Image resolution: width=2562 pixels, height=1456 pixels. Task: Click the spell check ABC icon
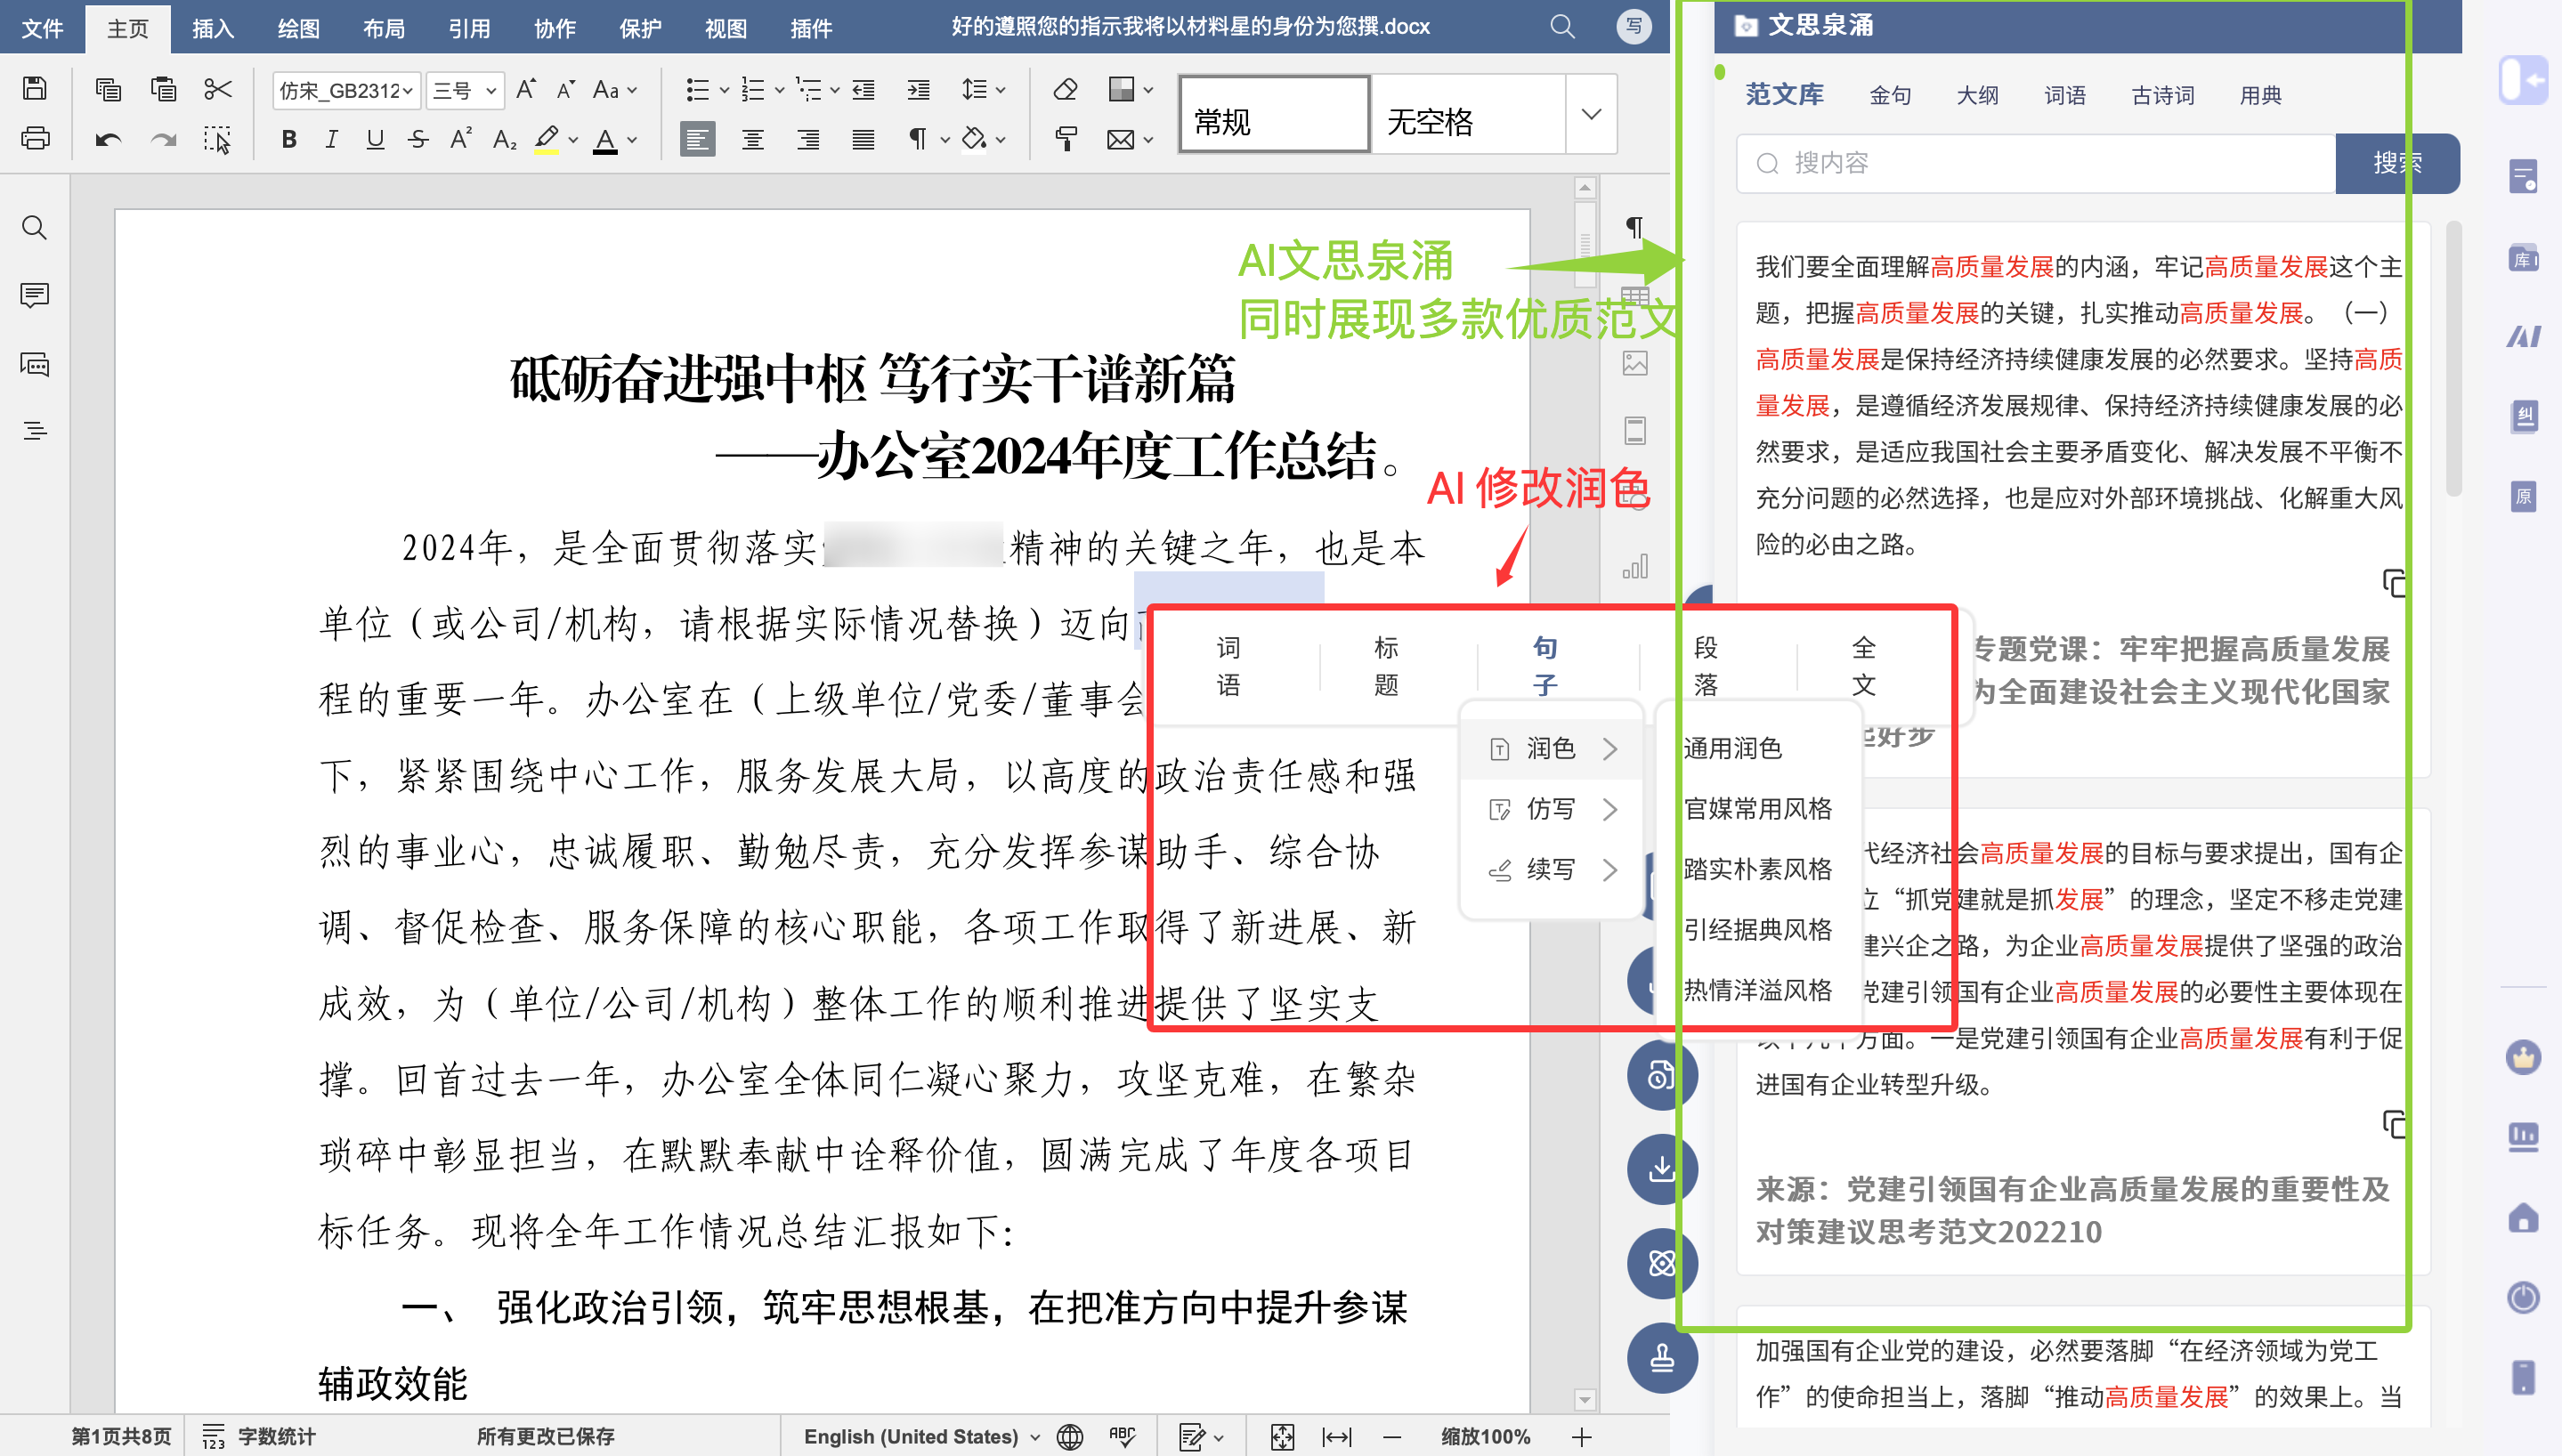click(x=1122, y=1437)
